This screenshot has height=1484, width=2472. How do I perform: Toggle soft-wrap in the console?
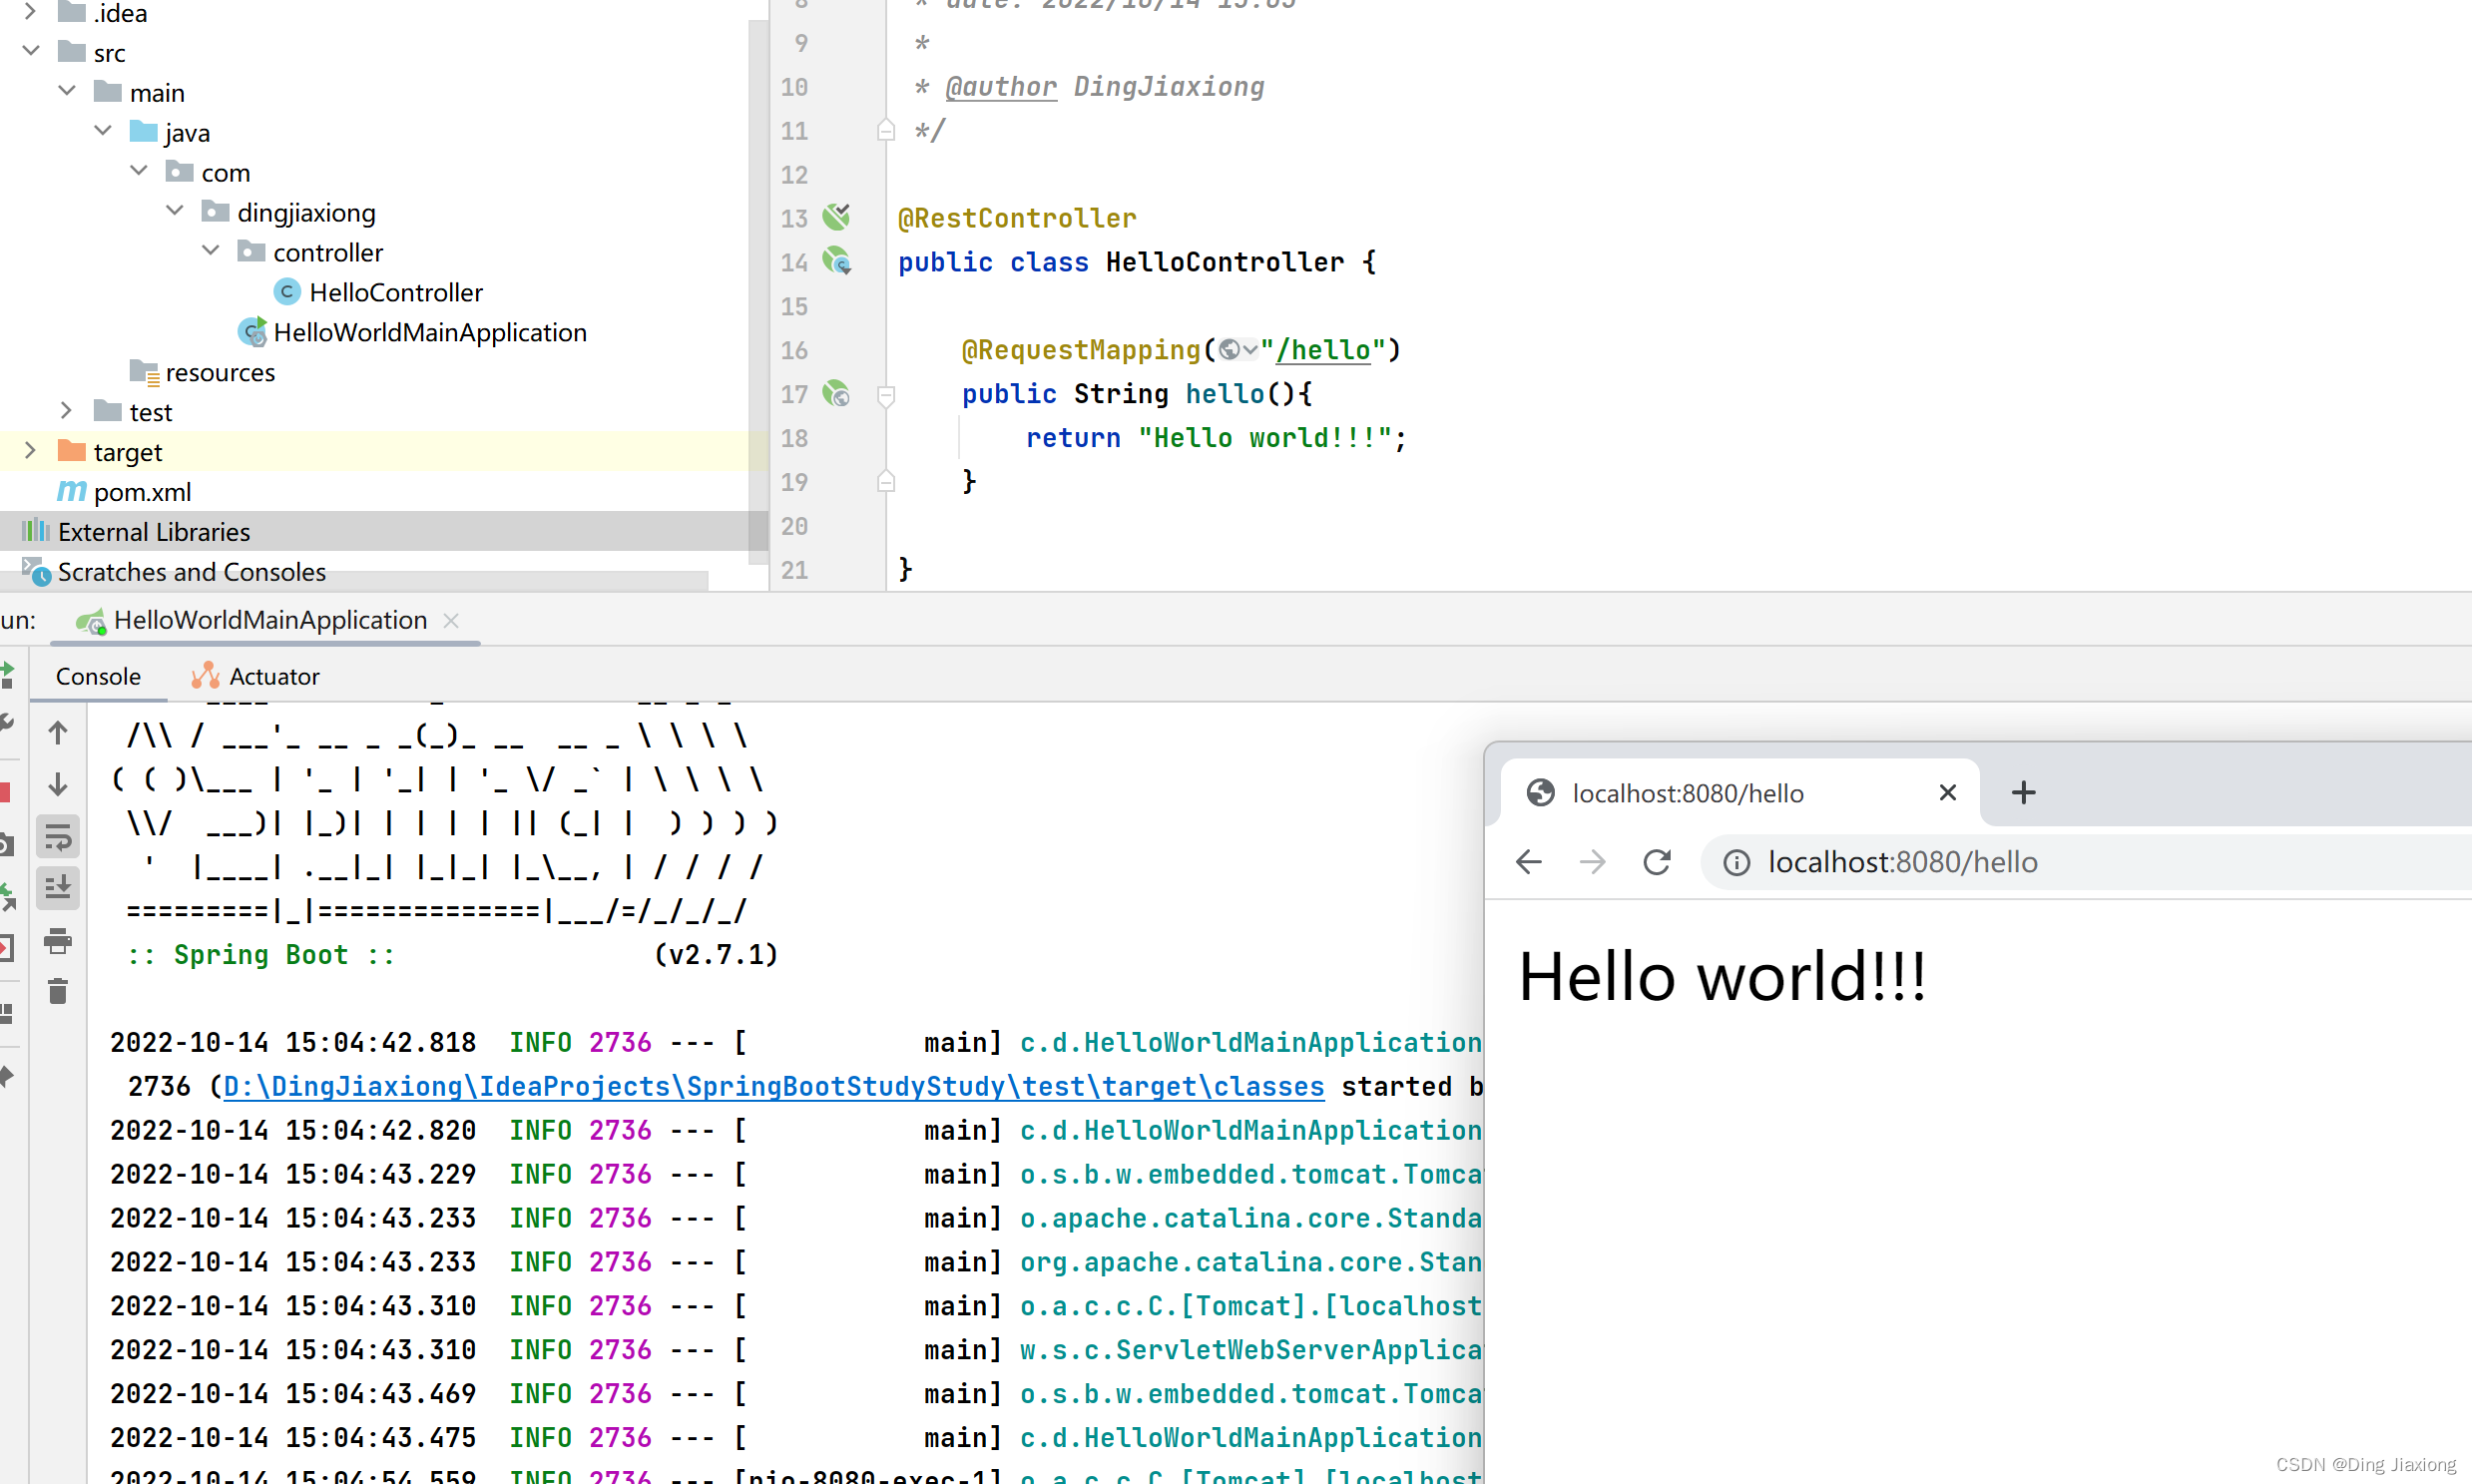tap(58, 837)
